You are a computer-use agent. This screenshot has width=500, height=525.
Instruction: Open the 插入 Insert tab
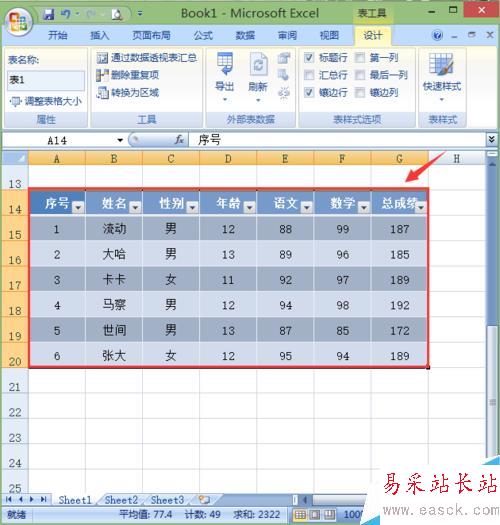99,35
